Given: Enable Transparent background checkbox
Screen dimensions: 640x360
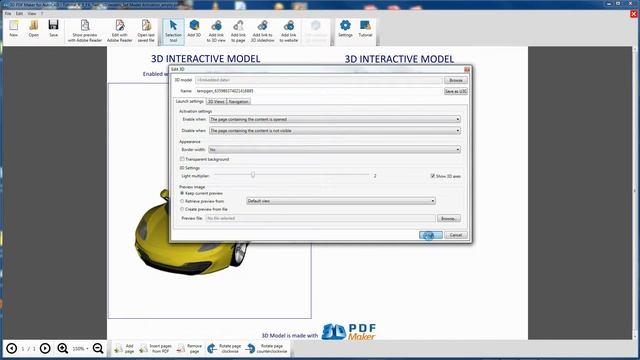Looking at the screenshot, I should point(182,159).
